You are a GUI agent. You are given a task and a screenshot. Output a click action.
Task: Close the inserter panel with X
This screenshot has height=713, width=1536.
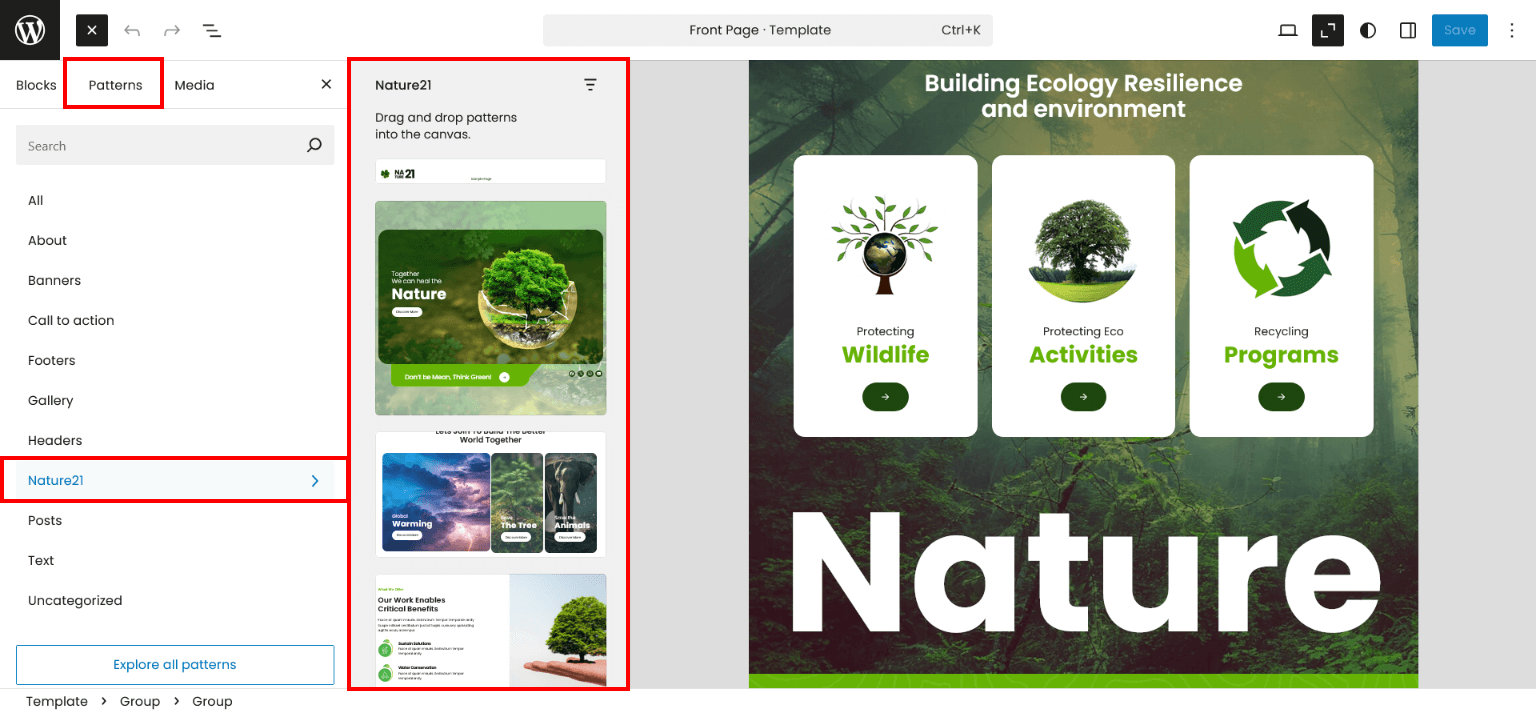326,85
